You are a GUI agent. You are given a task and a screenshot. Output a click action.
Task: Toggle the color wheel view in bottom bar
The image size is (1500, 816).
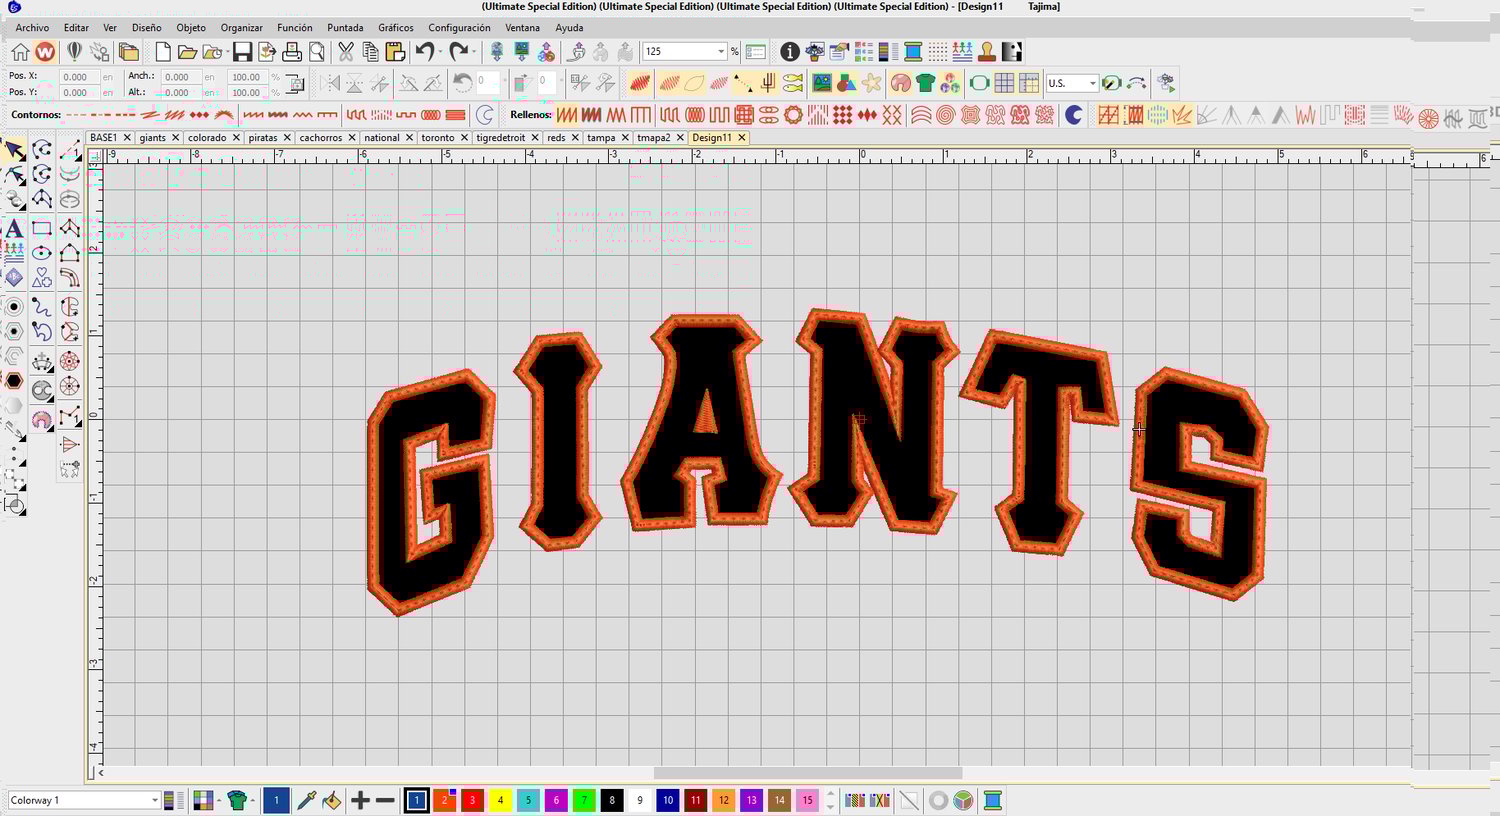tap(963, 800)
